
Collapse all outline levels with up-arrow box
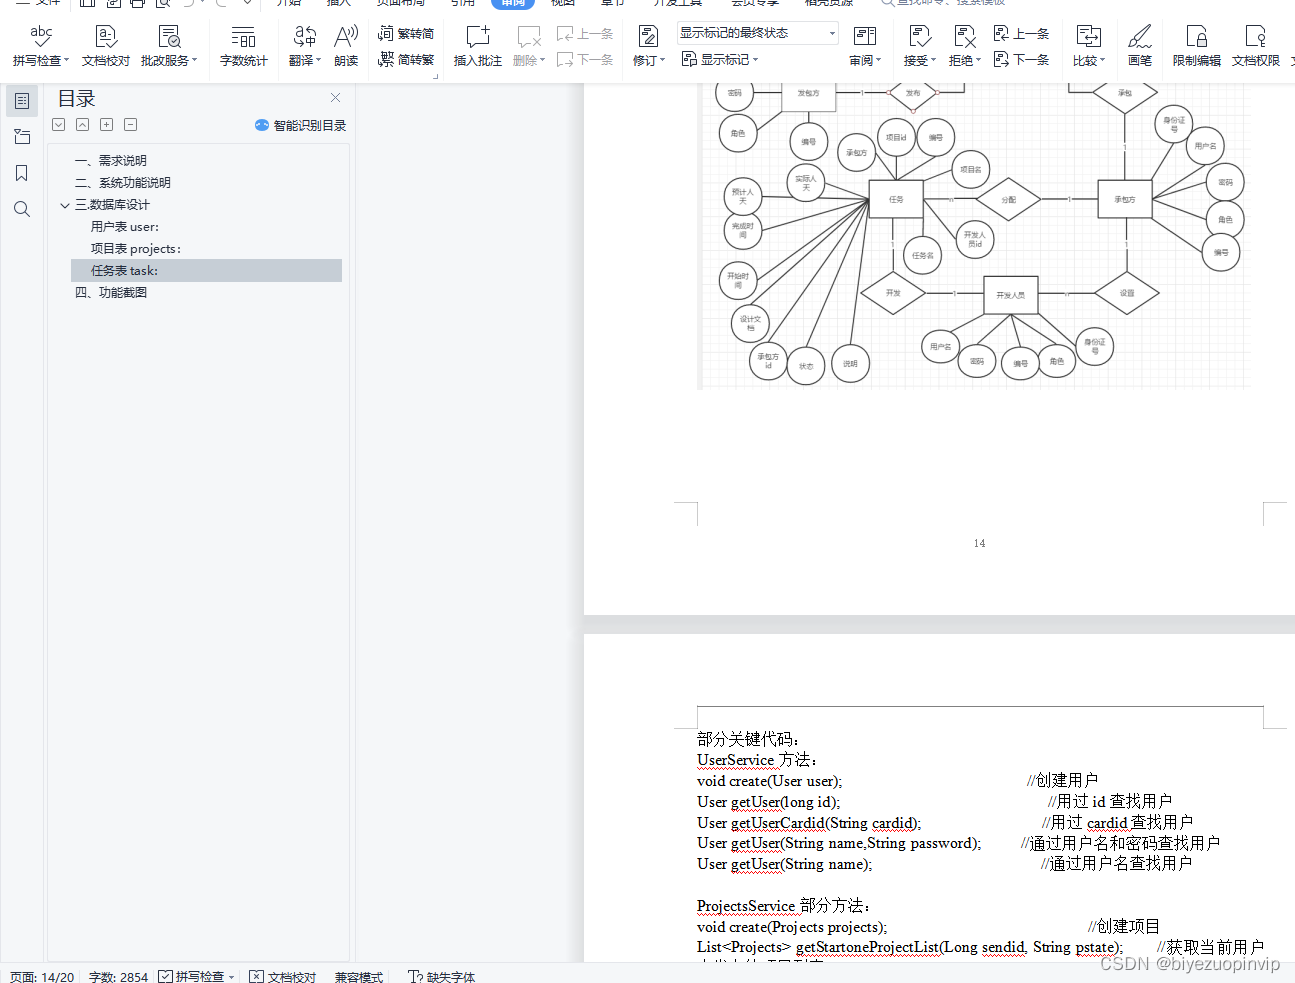[x=83, y=125]
